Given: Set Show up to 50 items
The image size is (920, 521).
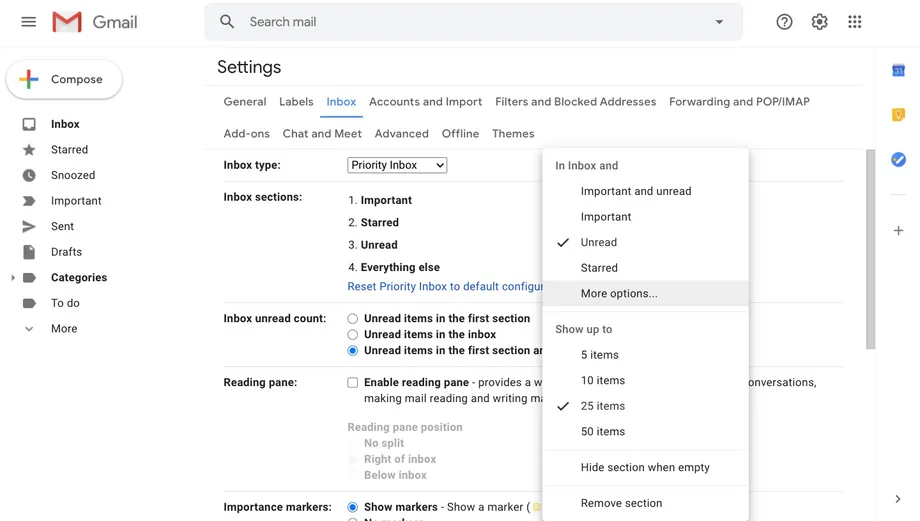Looking at the screenshot, I should (645, 432).
